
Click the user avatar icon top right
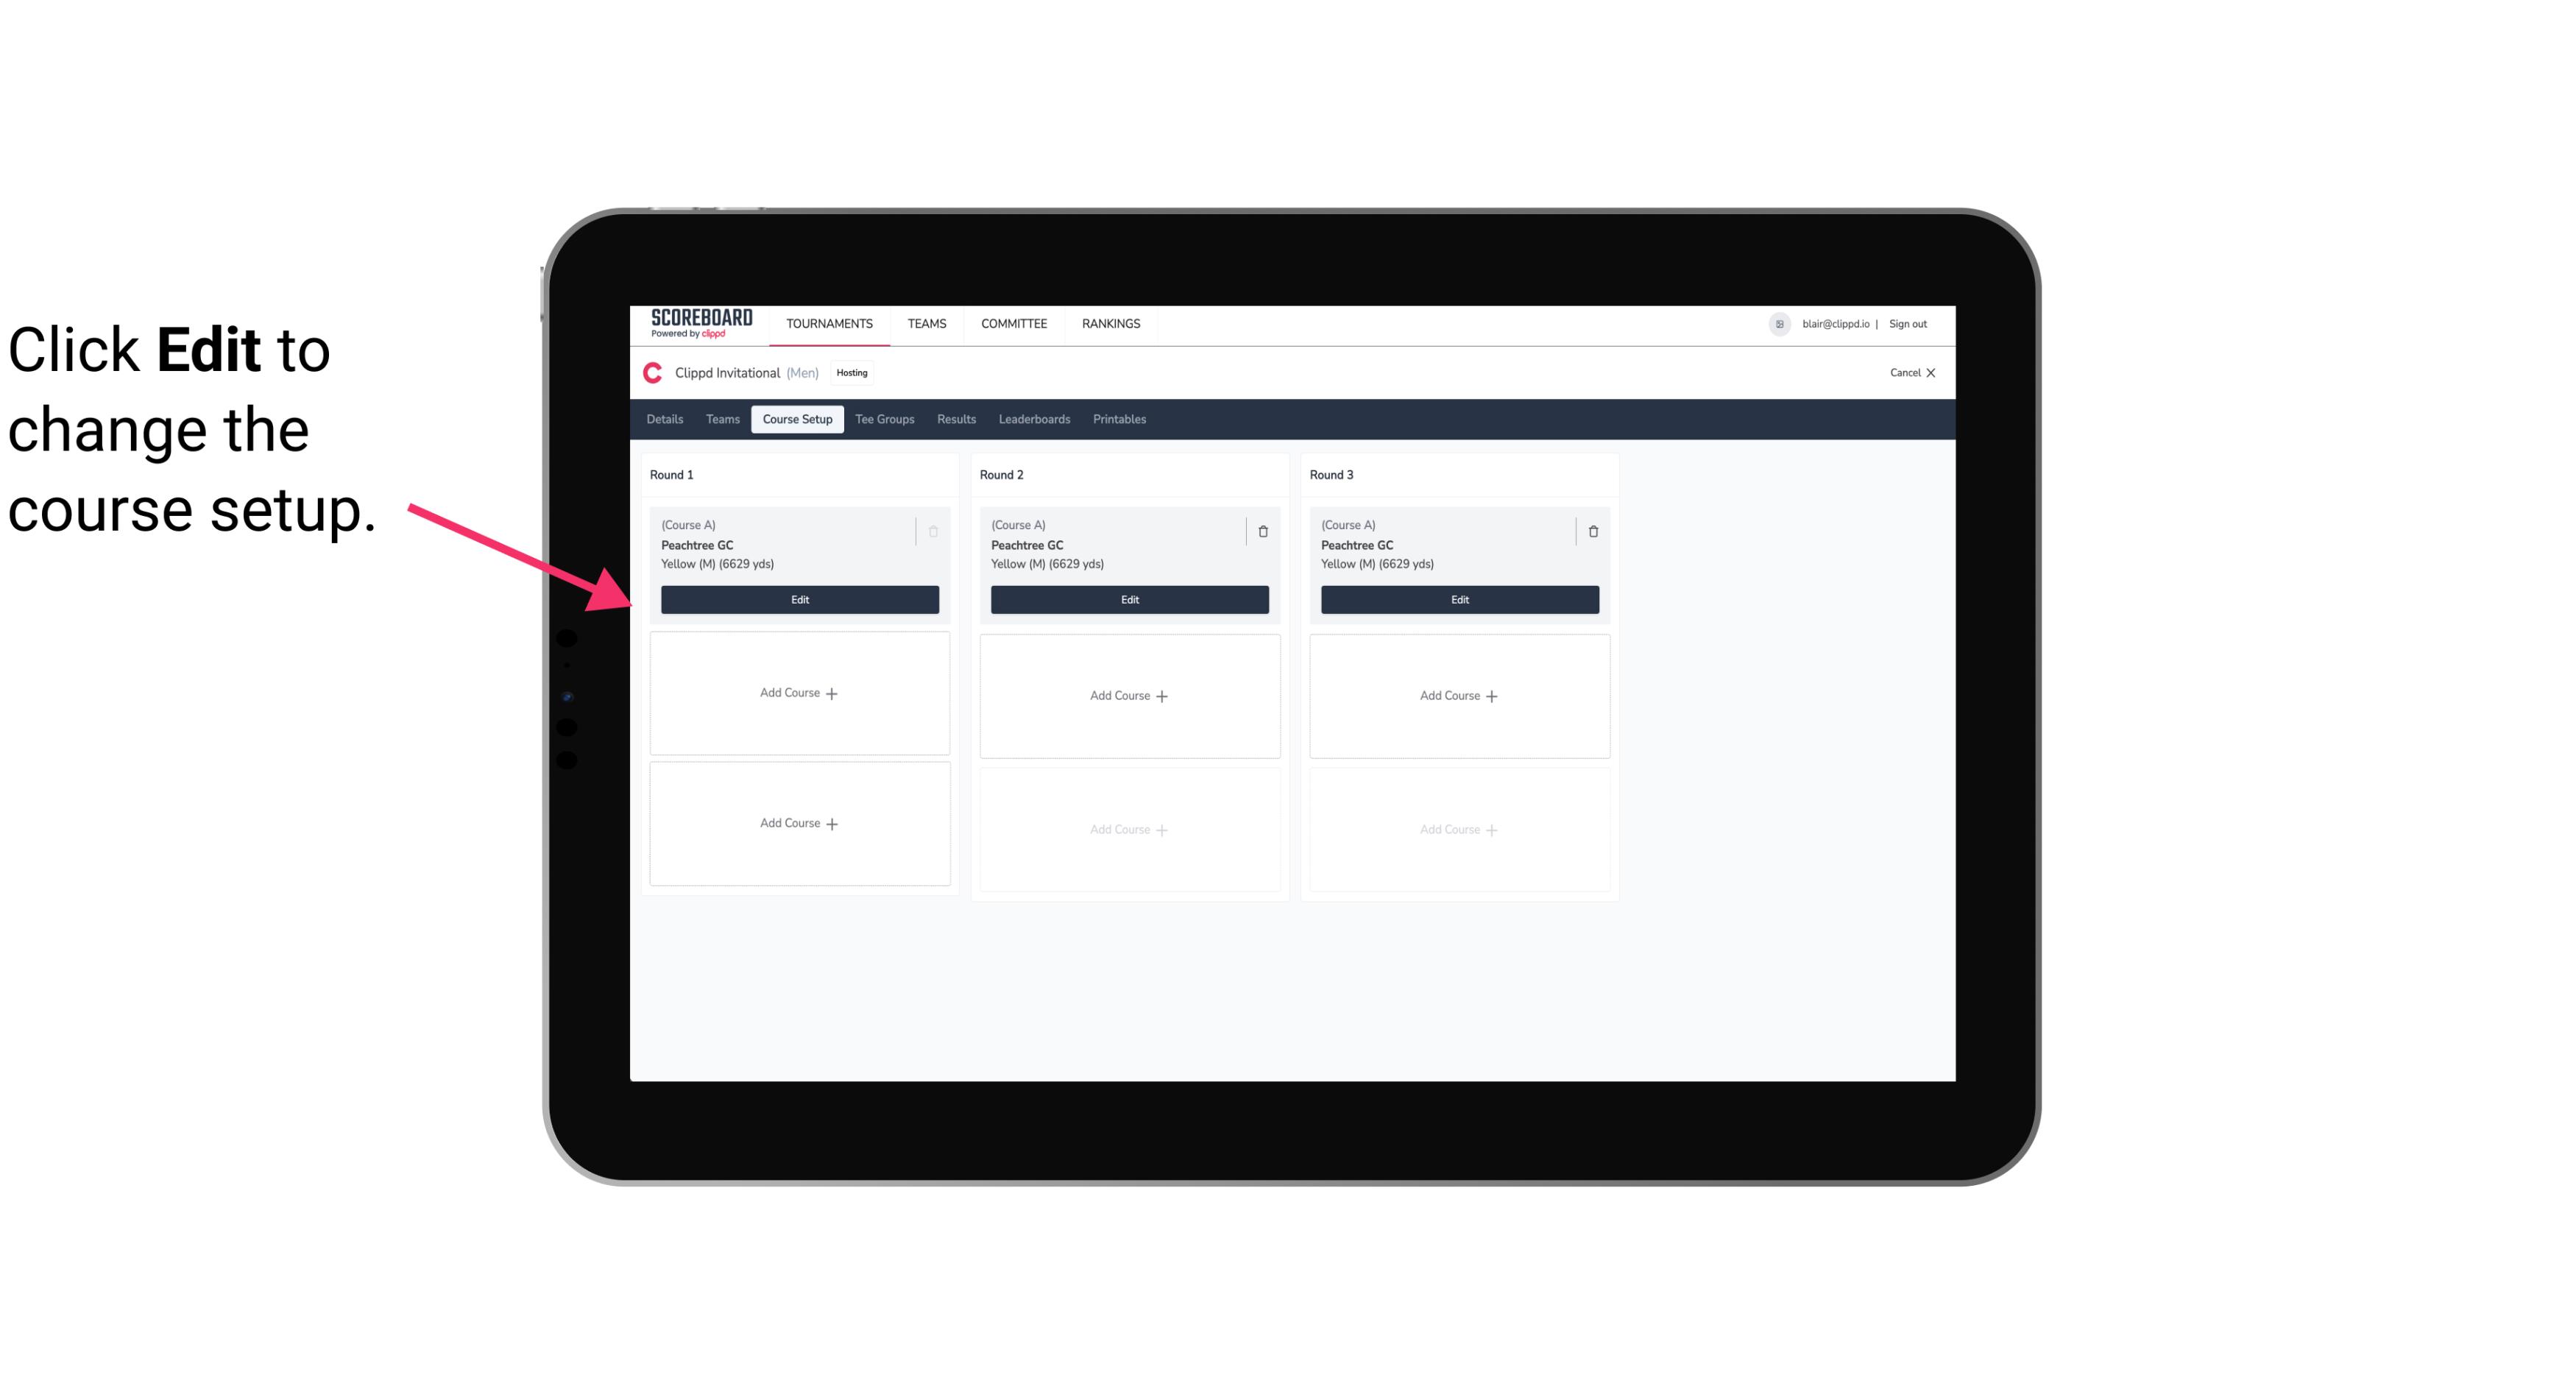(1780, 322)
